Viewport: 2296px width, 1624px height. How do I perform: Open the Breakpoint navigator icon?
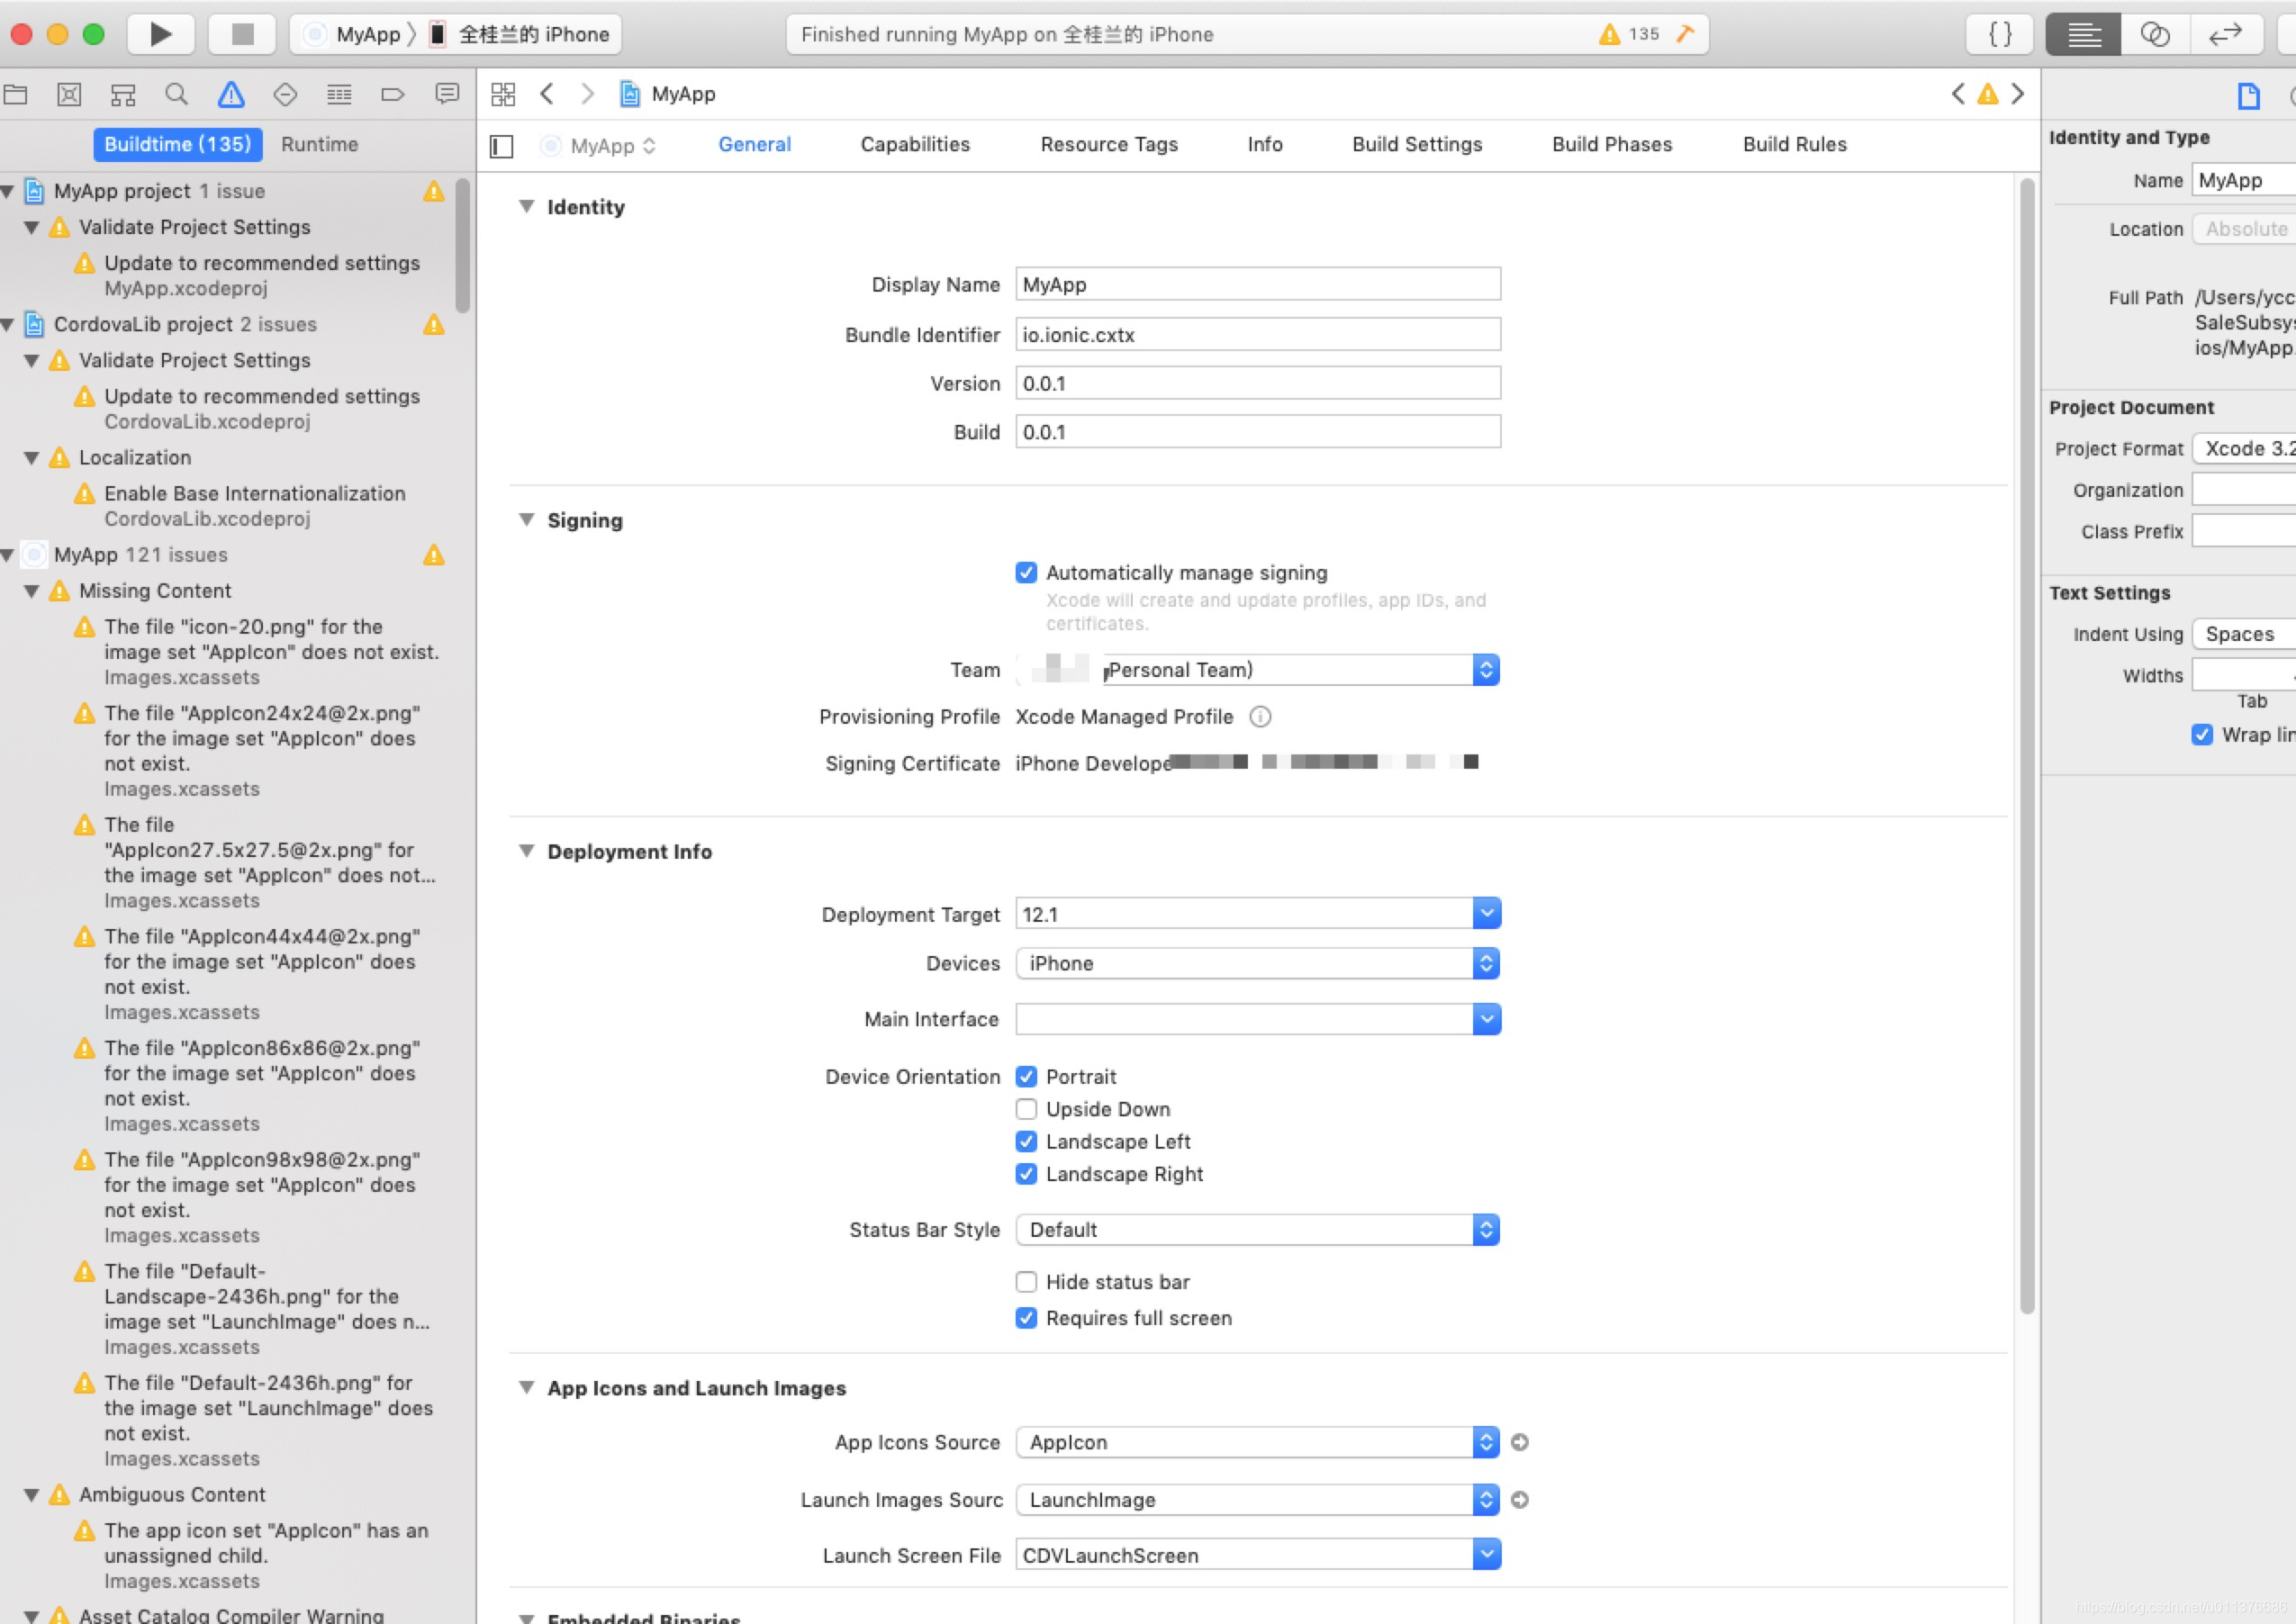pyautogui.click(x=393, y=94)
